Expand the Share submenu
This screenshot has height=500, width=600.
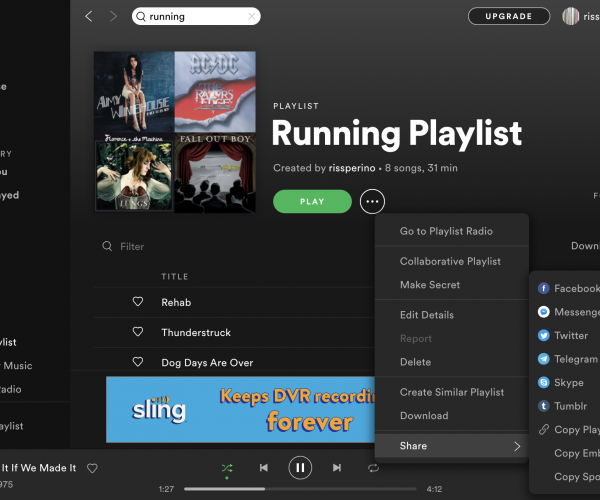tap(452, 446)
